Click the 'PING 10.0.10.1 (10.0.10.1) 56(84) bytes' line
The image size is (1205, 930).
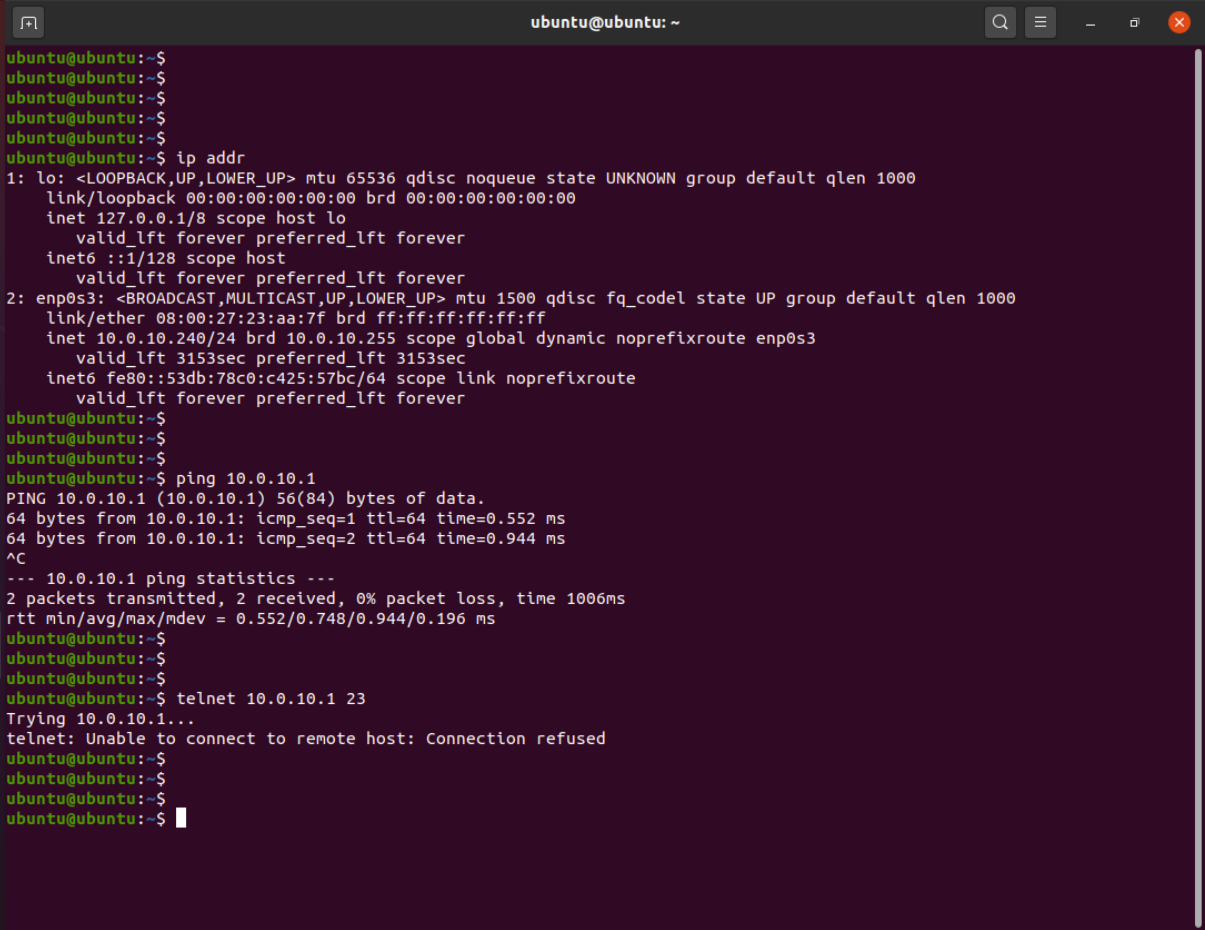246,498
